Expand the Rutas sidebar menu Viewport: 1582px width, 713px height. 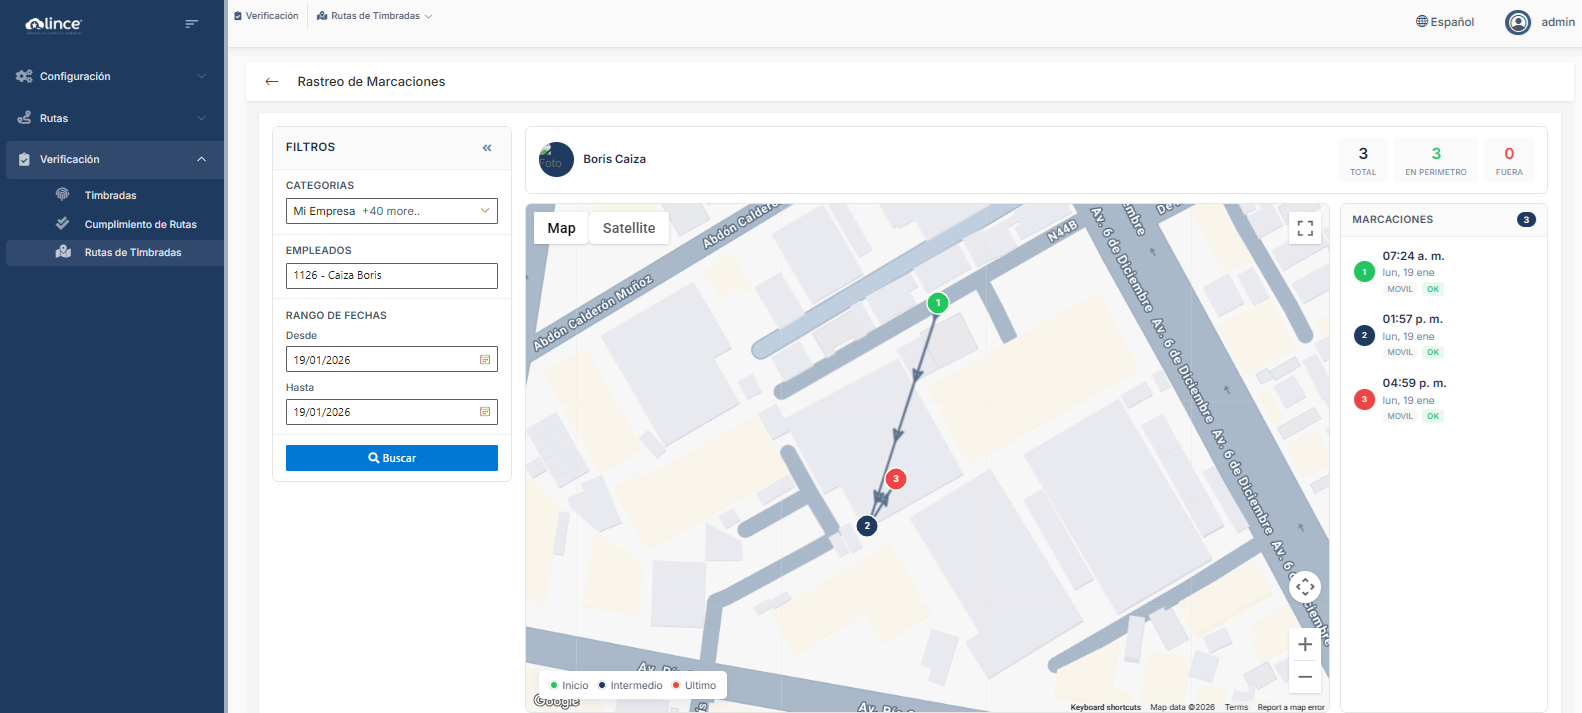point(111,118)
